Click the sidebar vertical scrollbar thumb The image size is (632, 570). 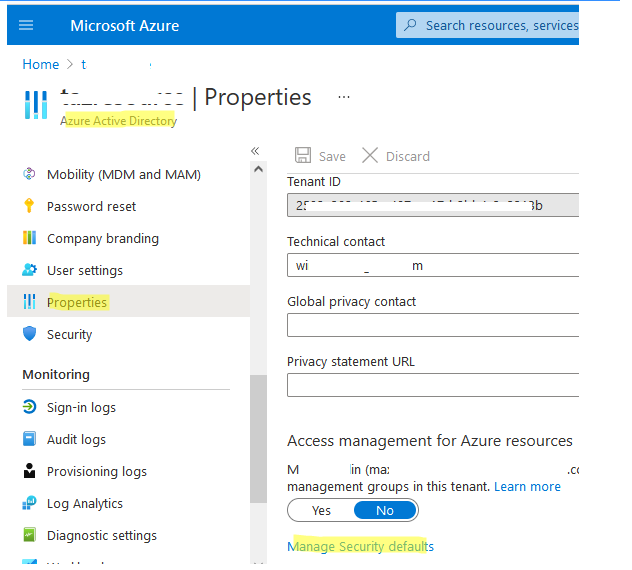[x=258, y=439]
